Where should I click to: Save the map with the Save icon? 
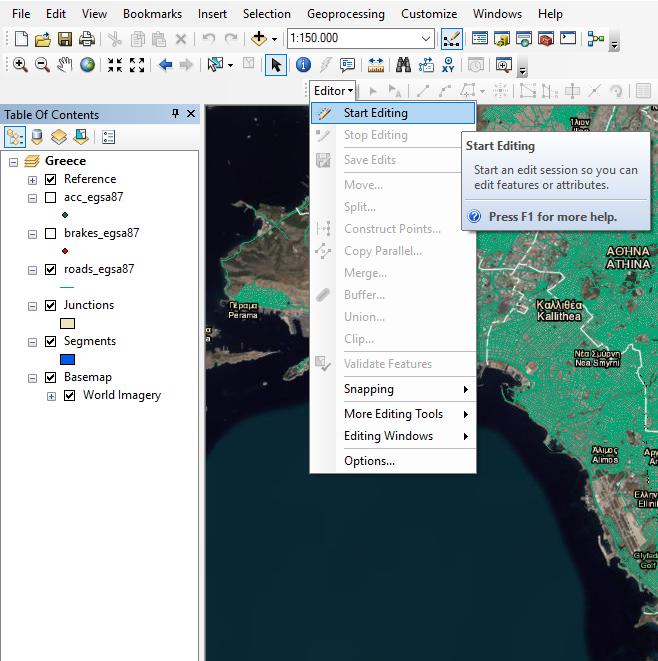point(64,39)
